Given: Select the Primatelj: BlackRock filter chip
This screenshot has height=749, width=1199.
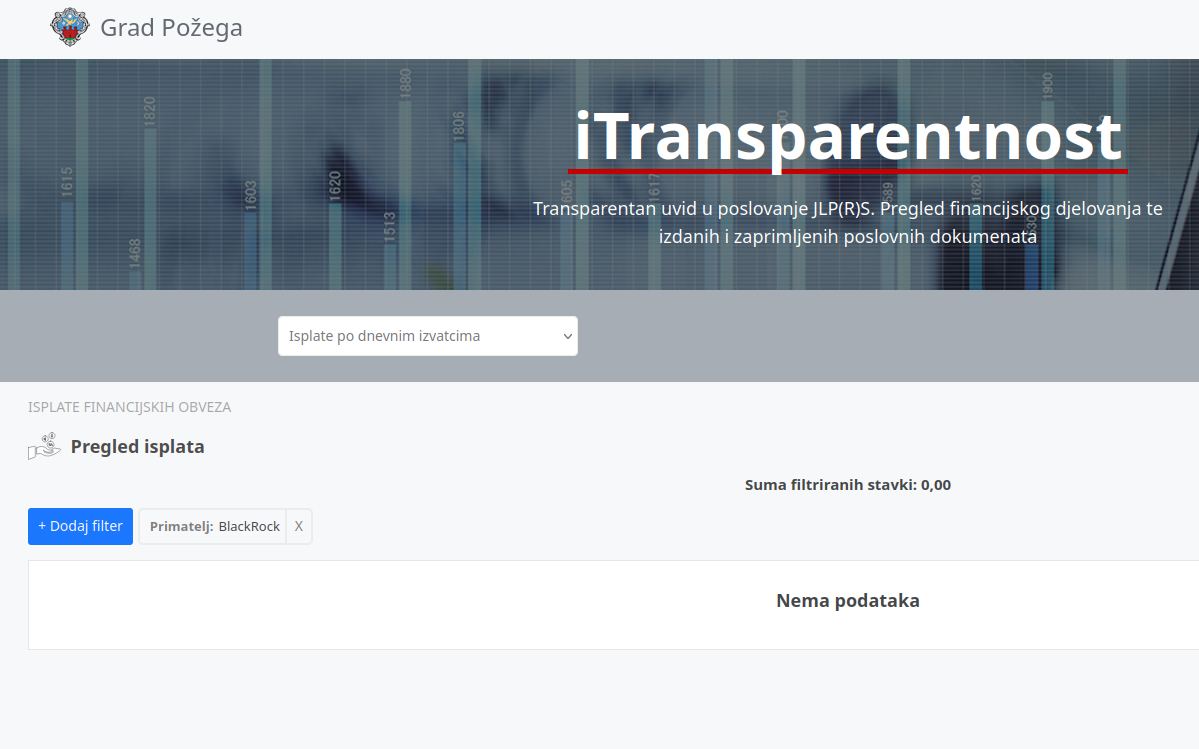Looking at the screenshot, I should pyautogui.click(x=213, y=526).
